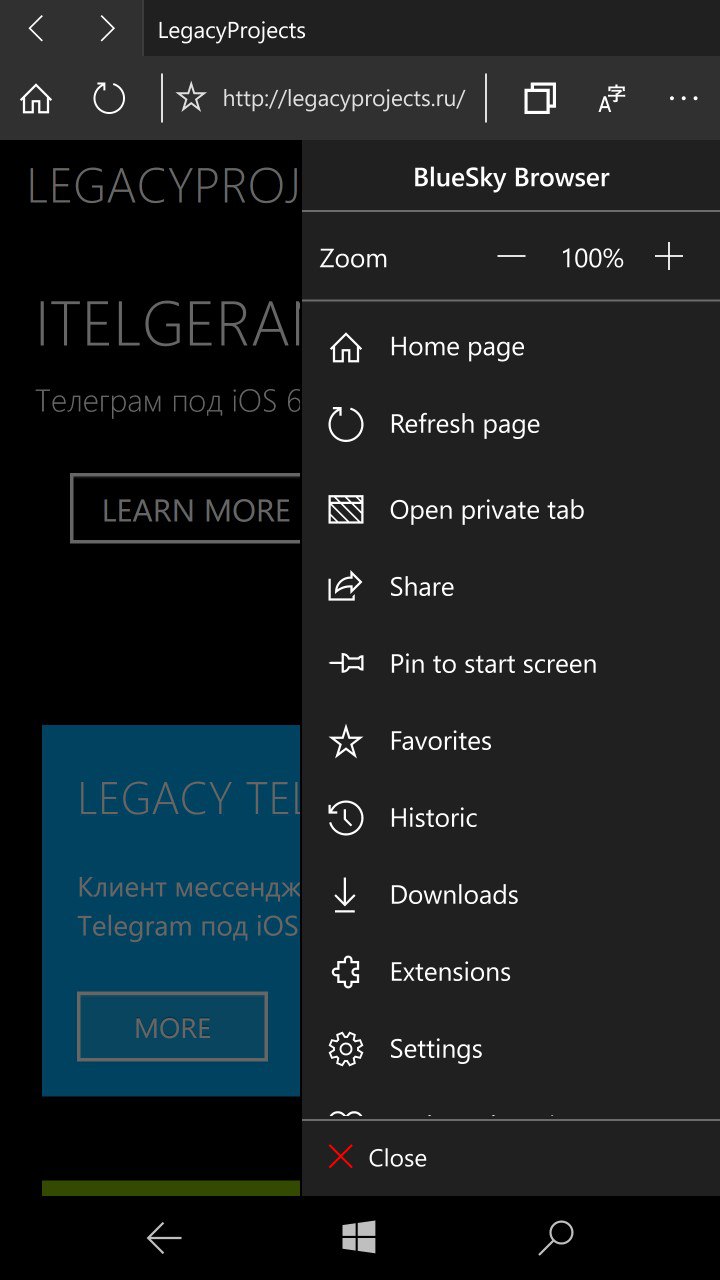Choose Open private tab
The image size is (720, 1280).
point(486,510)
